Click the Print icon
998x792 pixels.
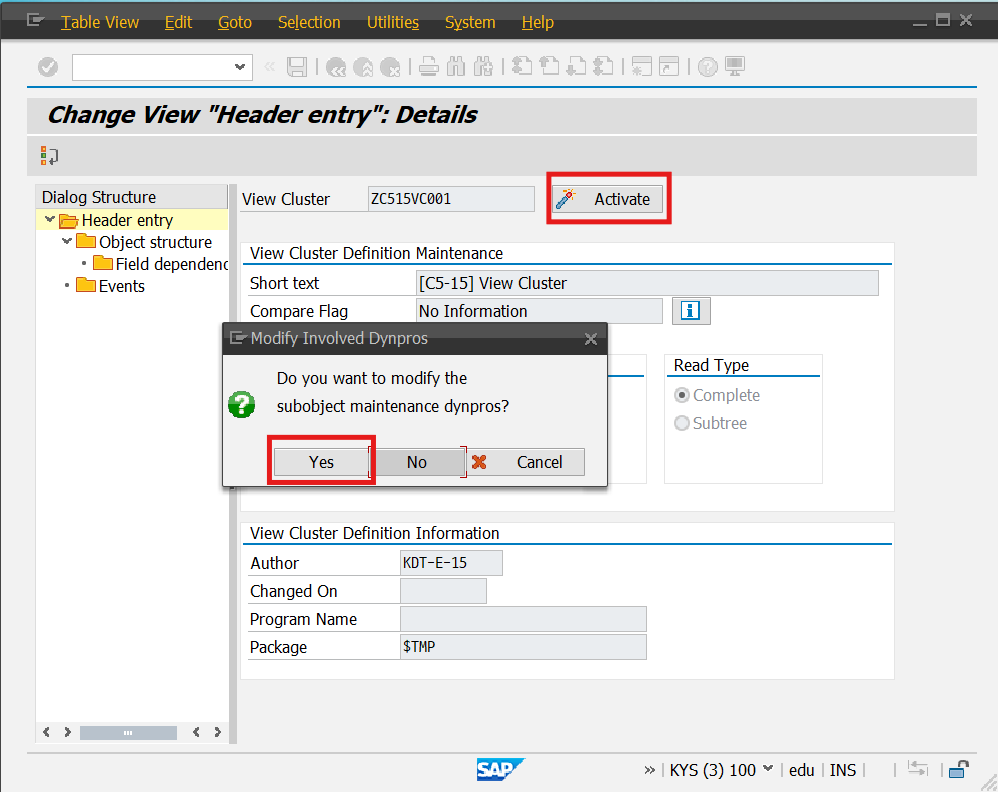pos(428,67)
